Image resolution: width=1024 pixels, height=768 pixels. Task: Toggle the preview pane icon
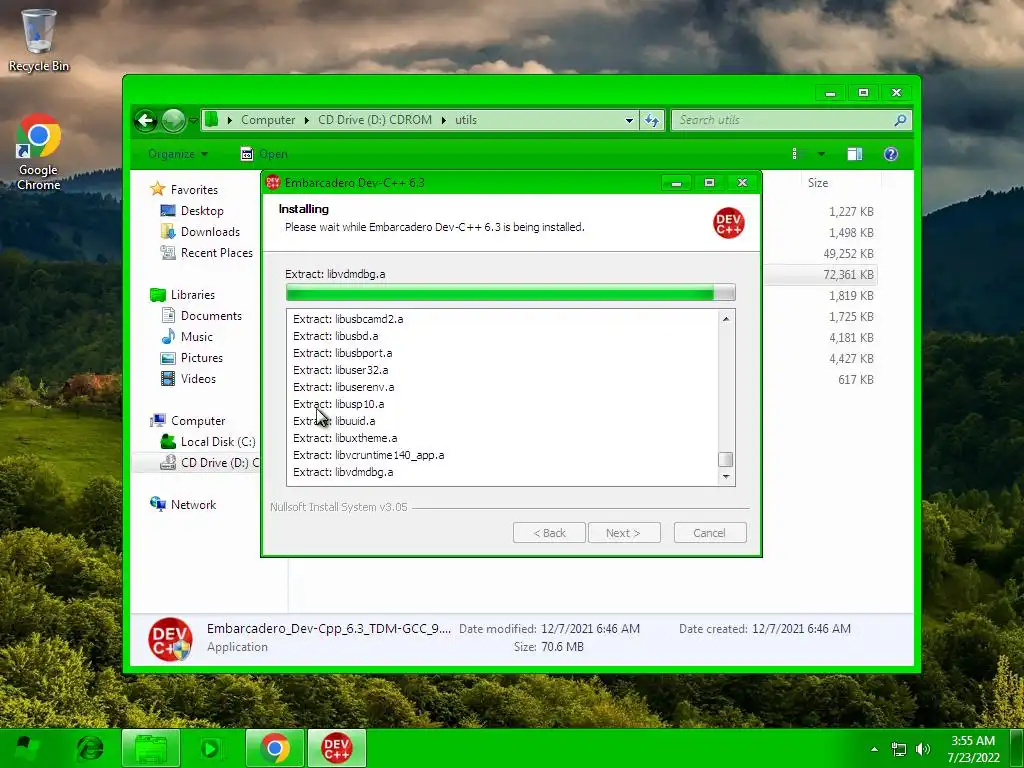pos(854,154)
